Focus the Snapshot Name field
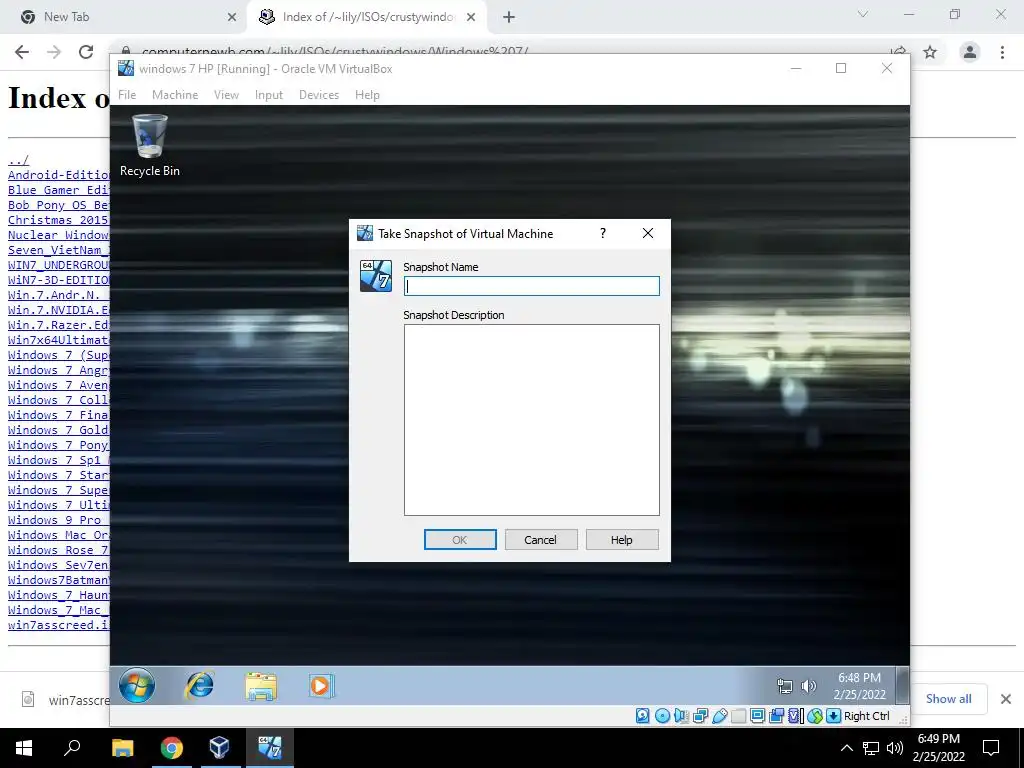 532,286
